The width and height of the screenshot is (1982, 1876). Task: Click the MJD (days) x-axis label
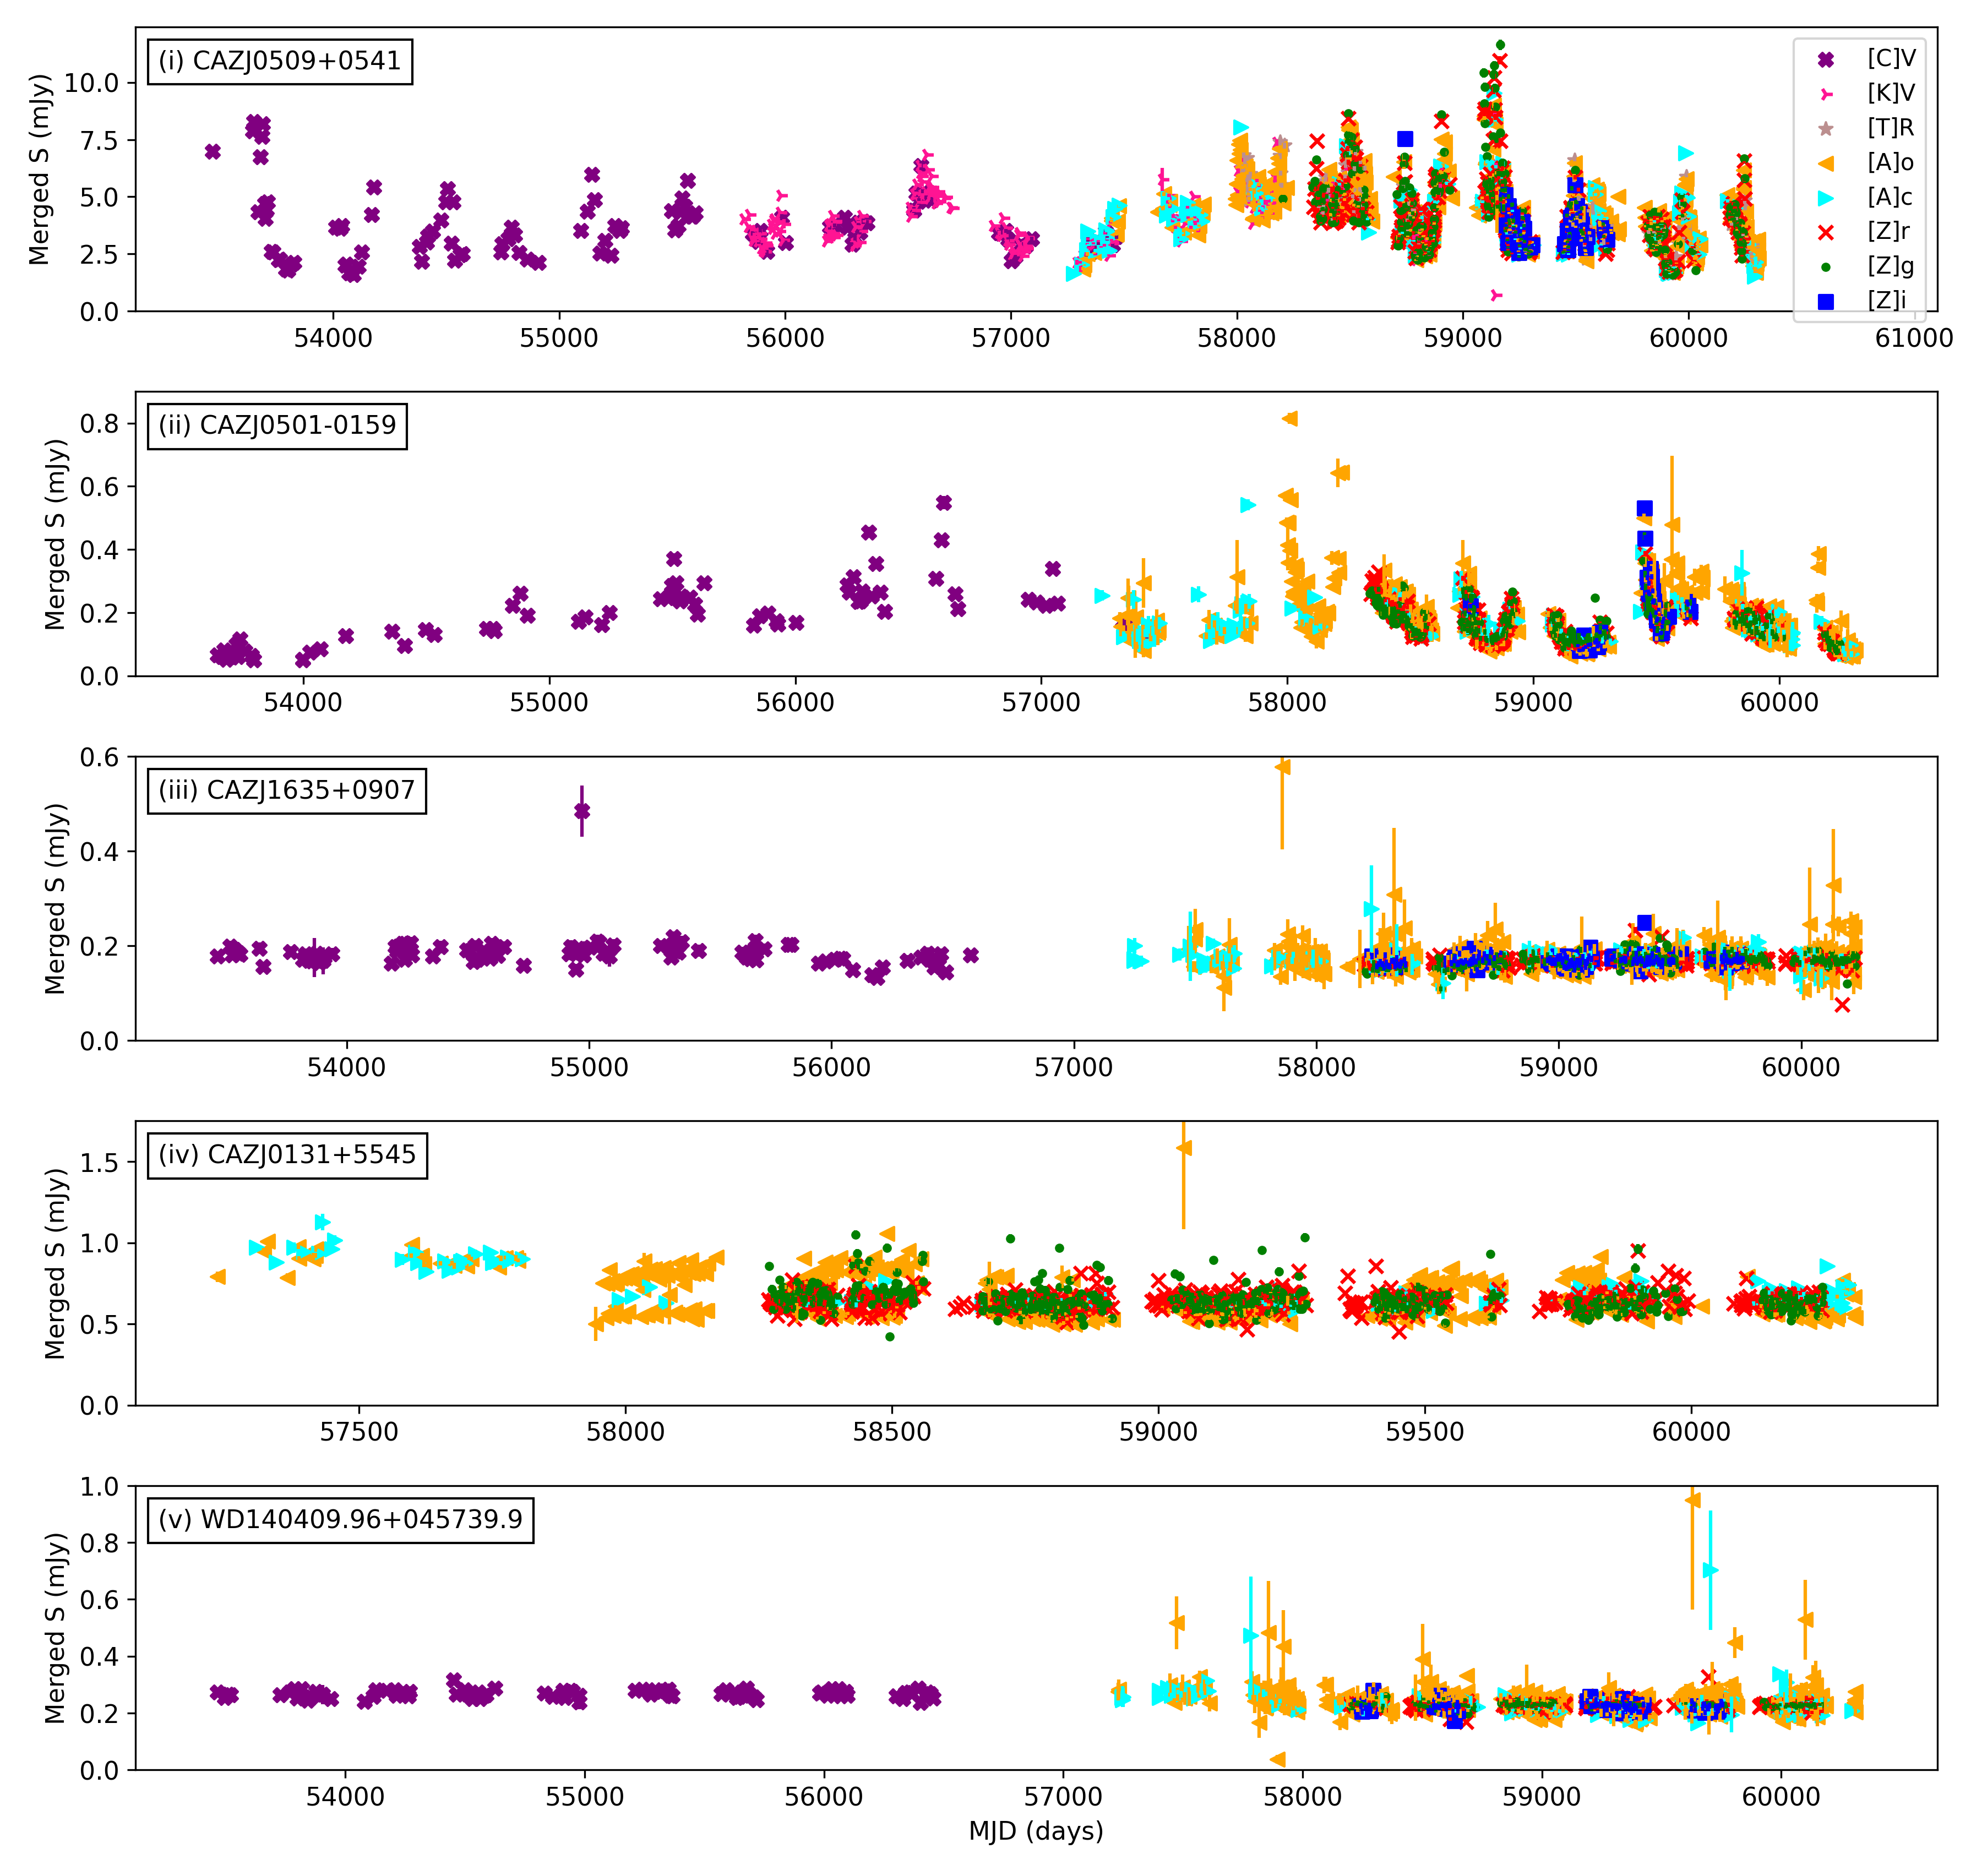click(x=1035, y=1831)
